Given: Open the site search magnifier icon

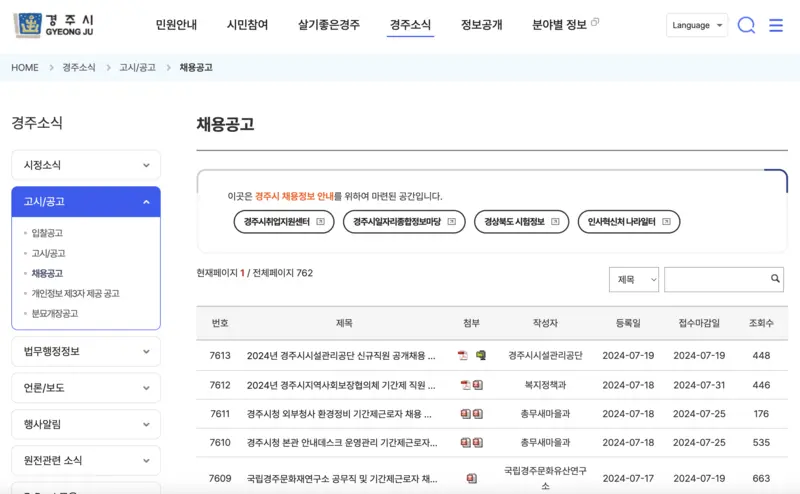Looking at the screenshot, I should (746, 25).
